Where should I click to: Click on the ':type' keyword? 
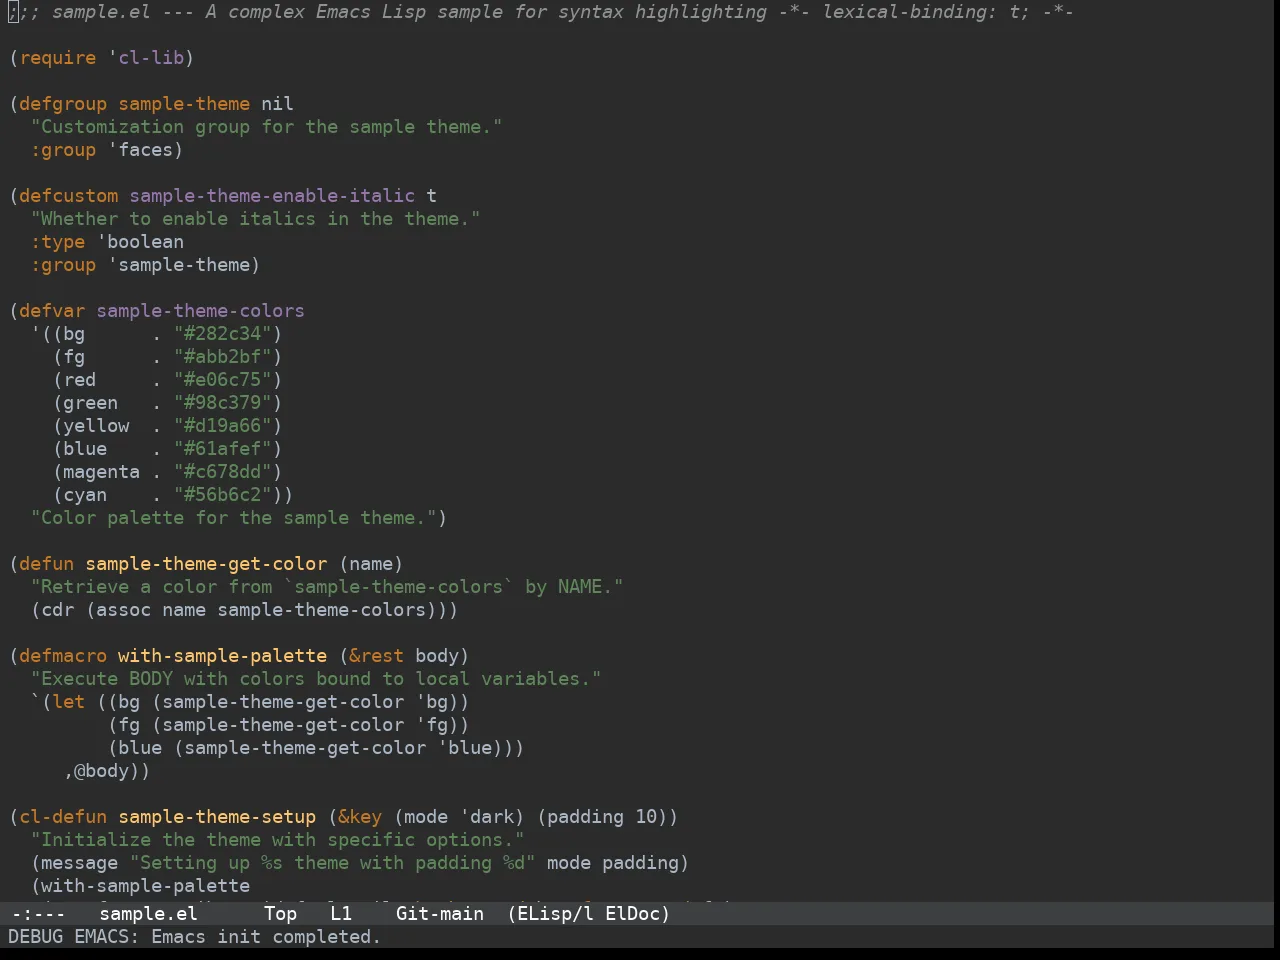[58, 242]
